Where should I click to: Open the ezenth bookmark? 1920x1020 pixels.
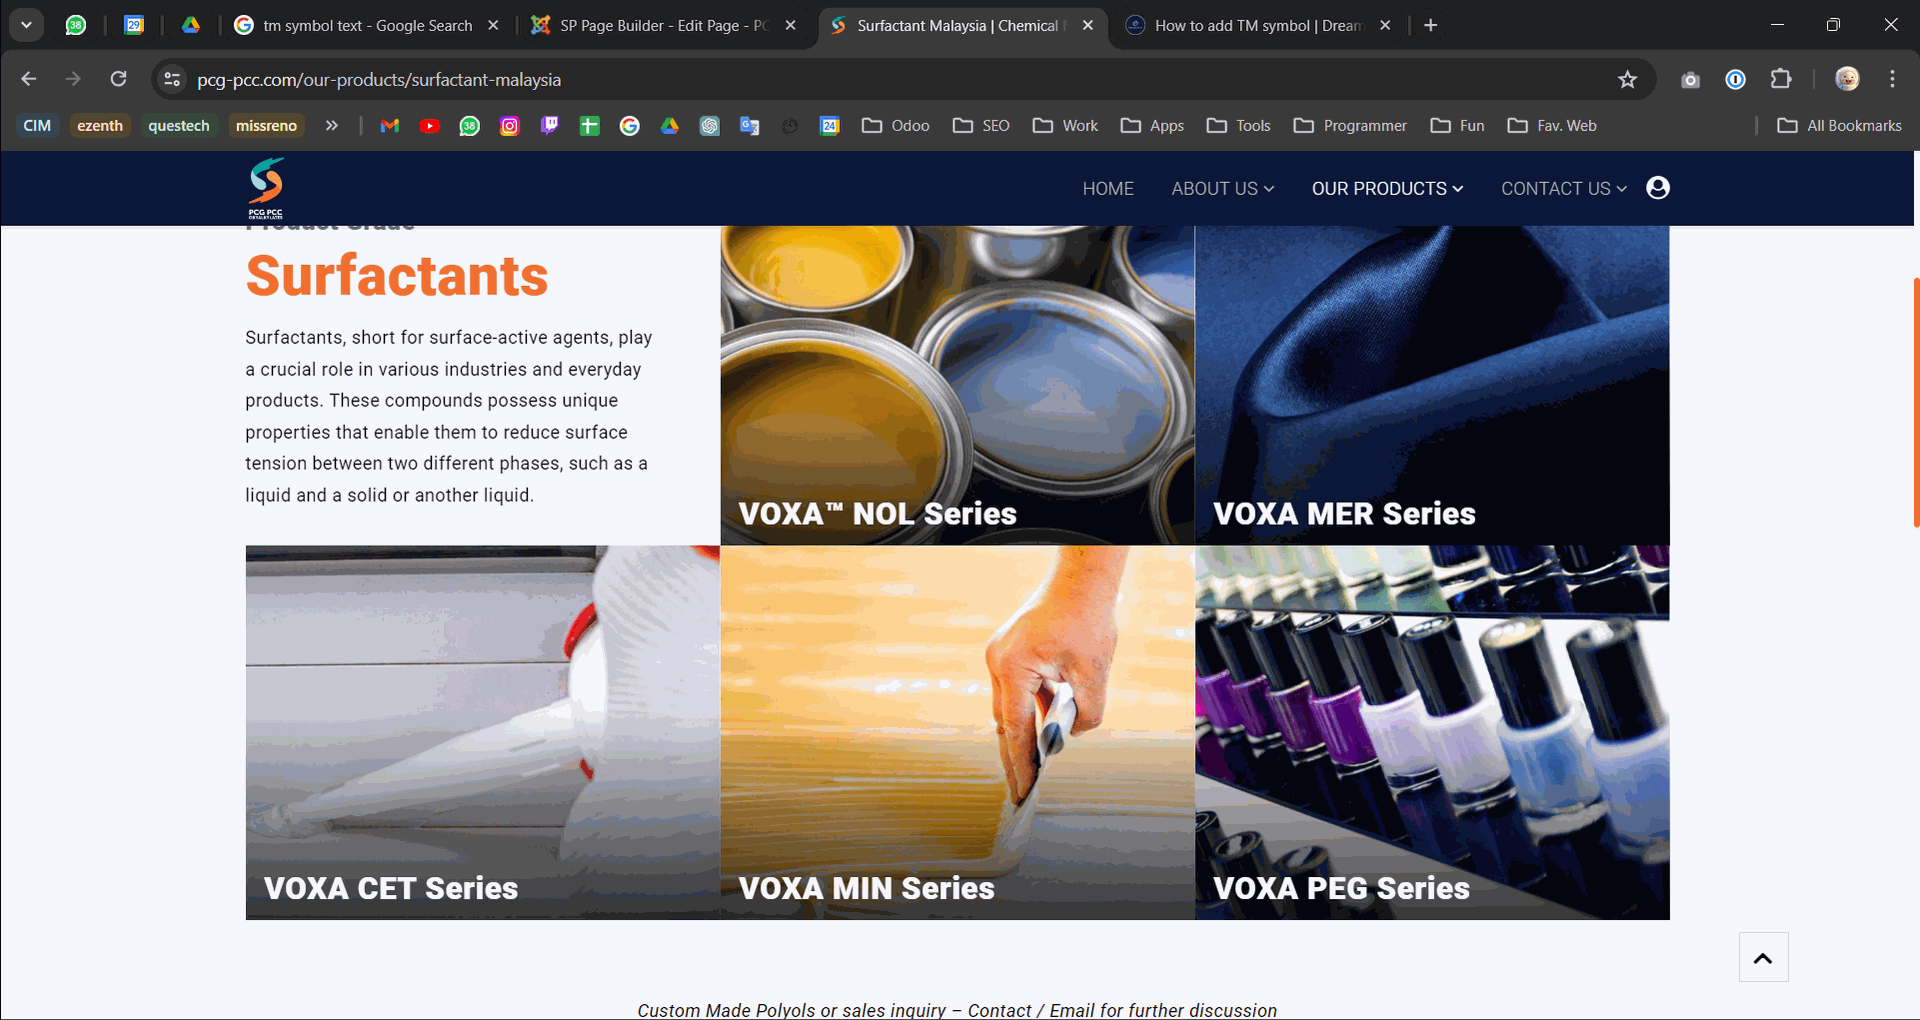(100, 125)
